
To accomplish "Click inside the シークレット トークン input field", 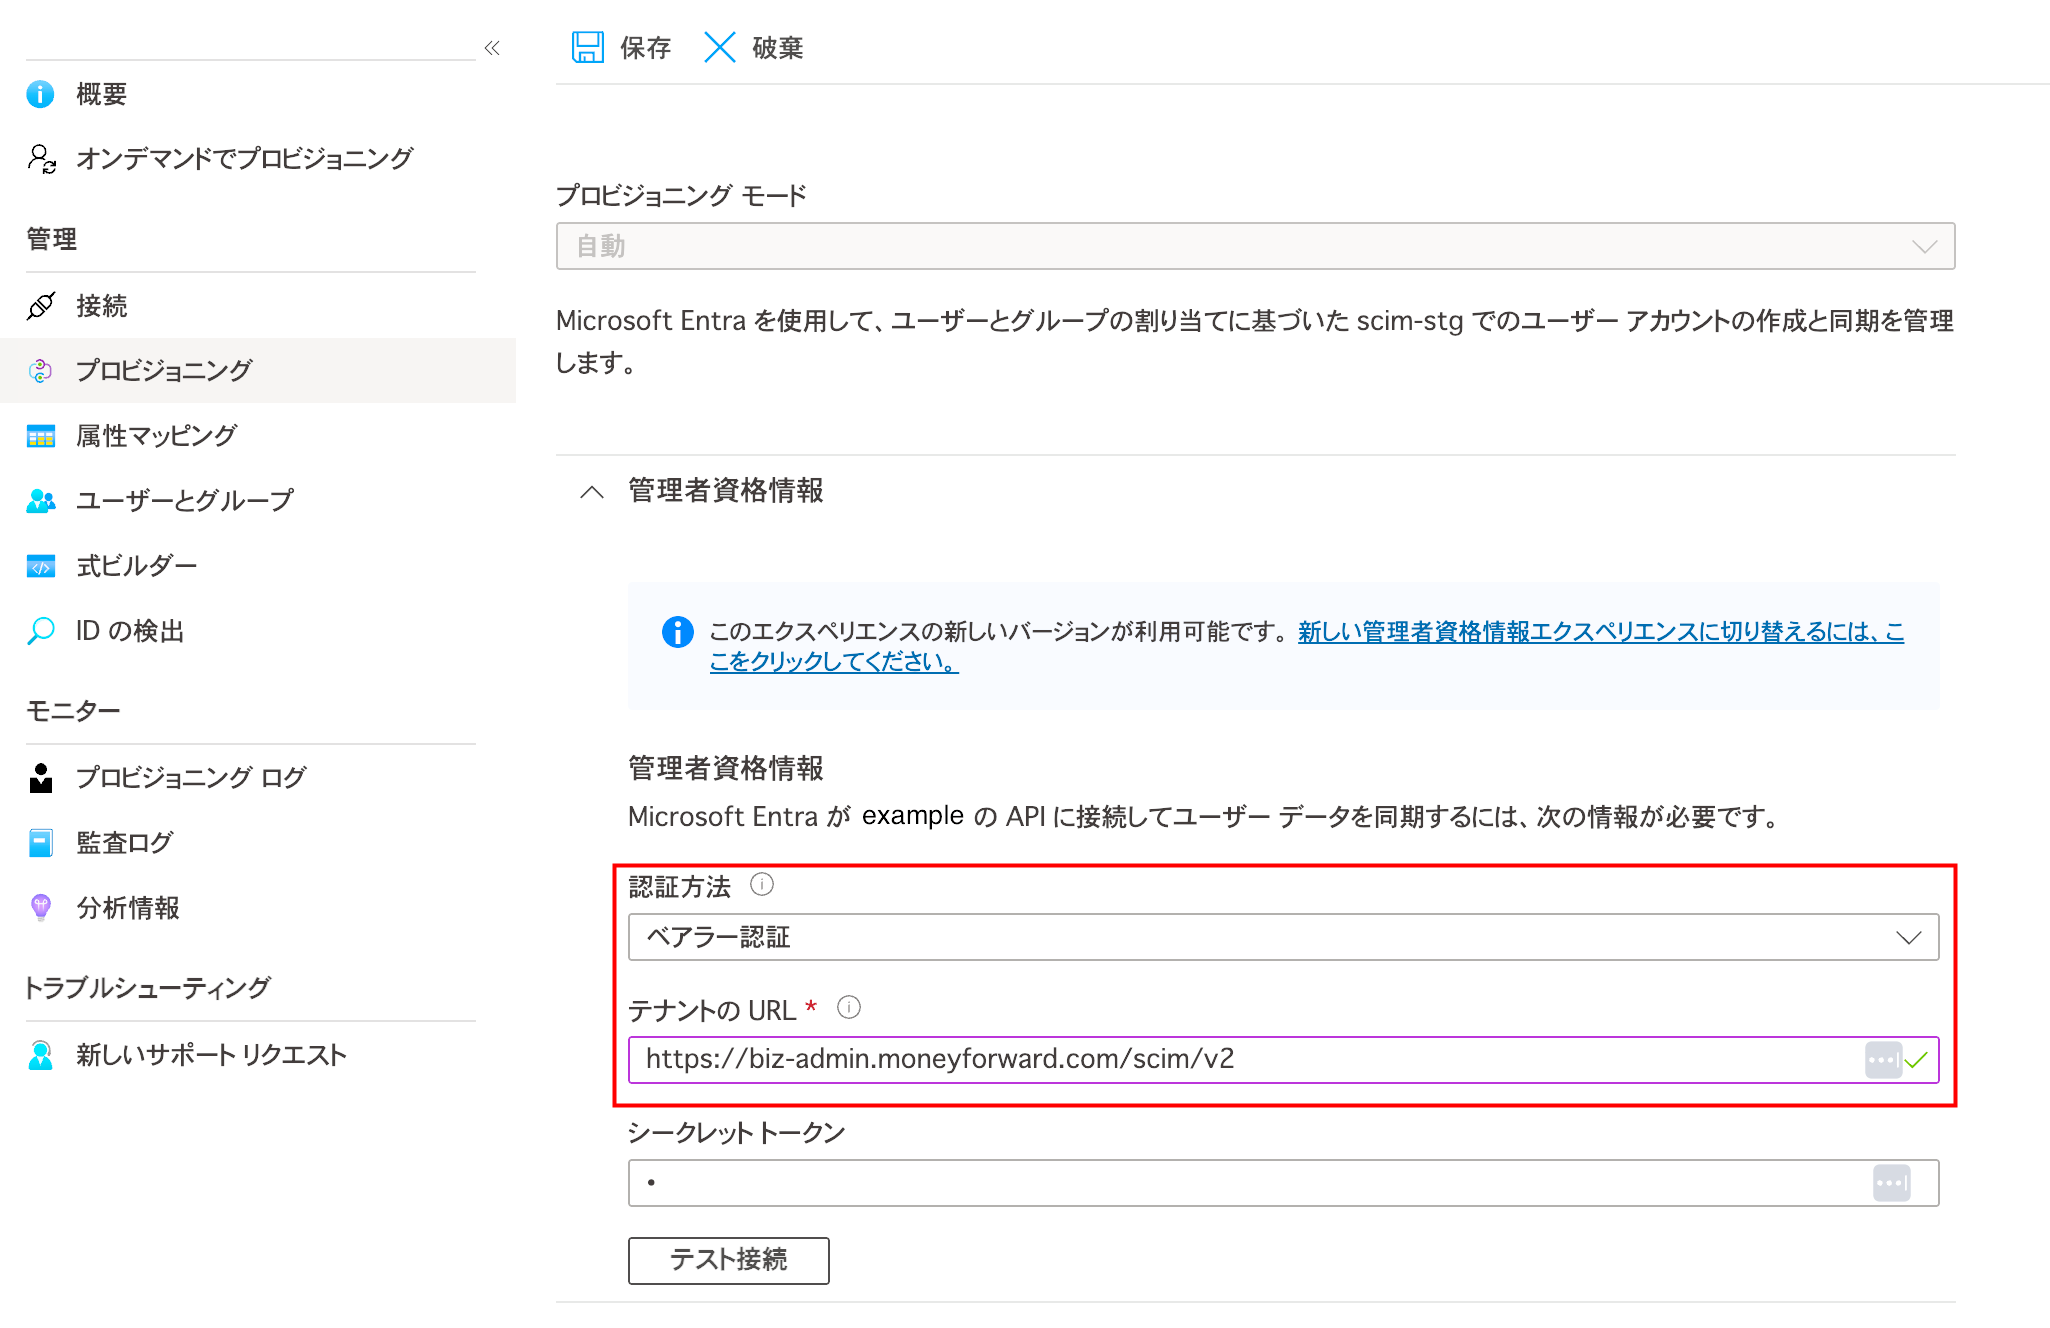I will pos(1283,1184).
